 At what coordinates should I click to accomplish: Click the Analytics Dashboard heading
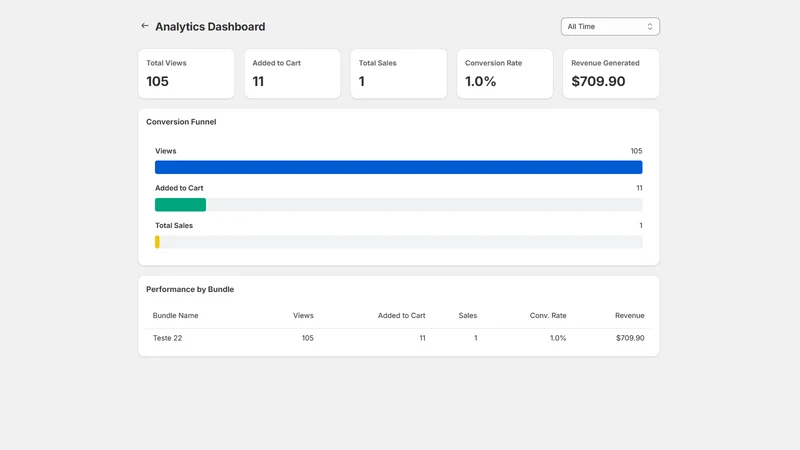(x=210, y=27)
